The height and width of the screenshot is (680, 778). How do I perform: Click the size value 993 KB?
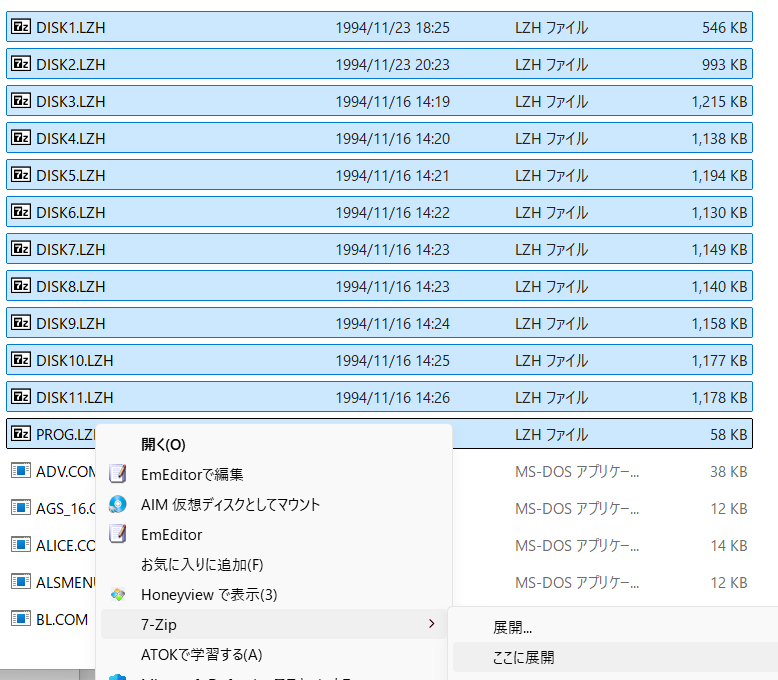(x=724, y=65)
